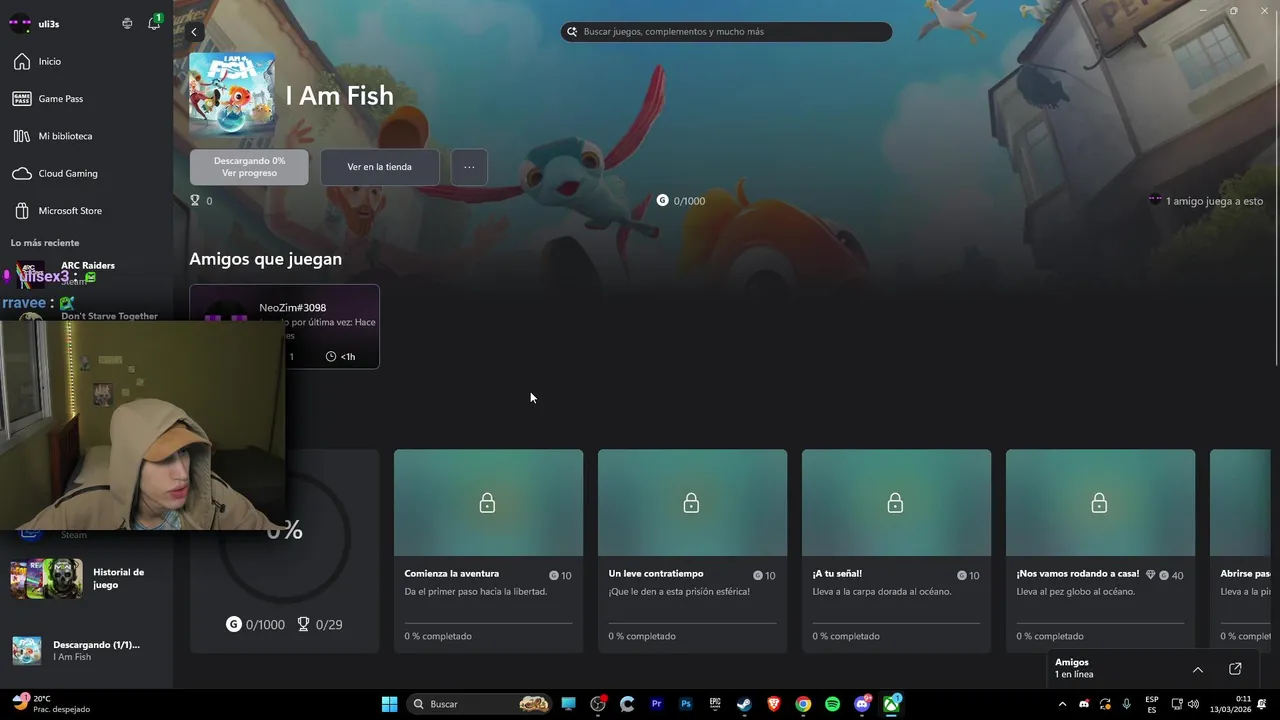Image resolution: width=1280 pixels, height=720 pixels.
Task: Show hidden system tray icons
Action: pos(1063,704)
